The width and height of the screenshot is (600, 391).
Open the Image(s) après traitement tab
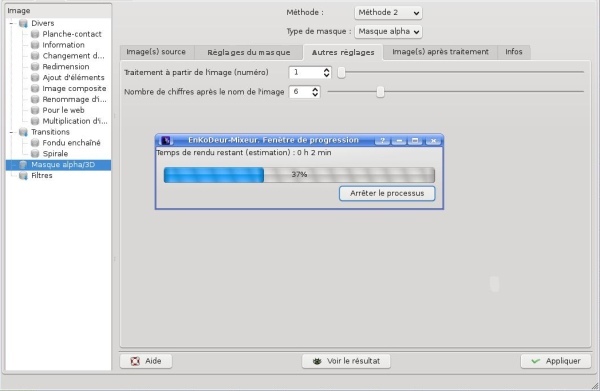pyautogui.click(x=440, y=52)
